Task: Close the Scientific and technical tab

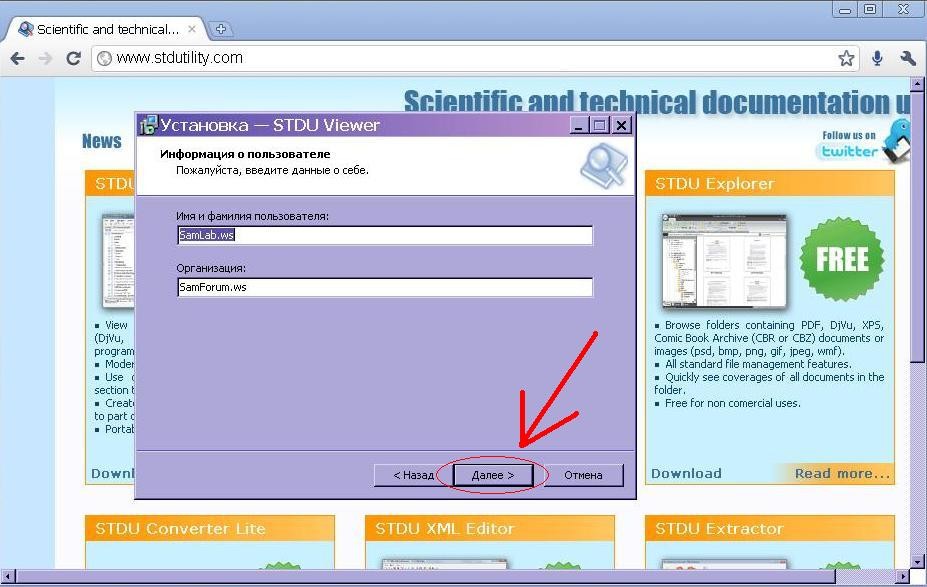Action: point(192,28)
